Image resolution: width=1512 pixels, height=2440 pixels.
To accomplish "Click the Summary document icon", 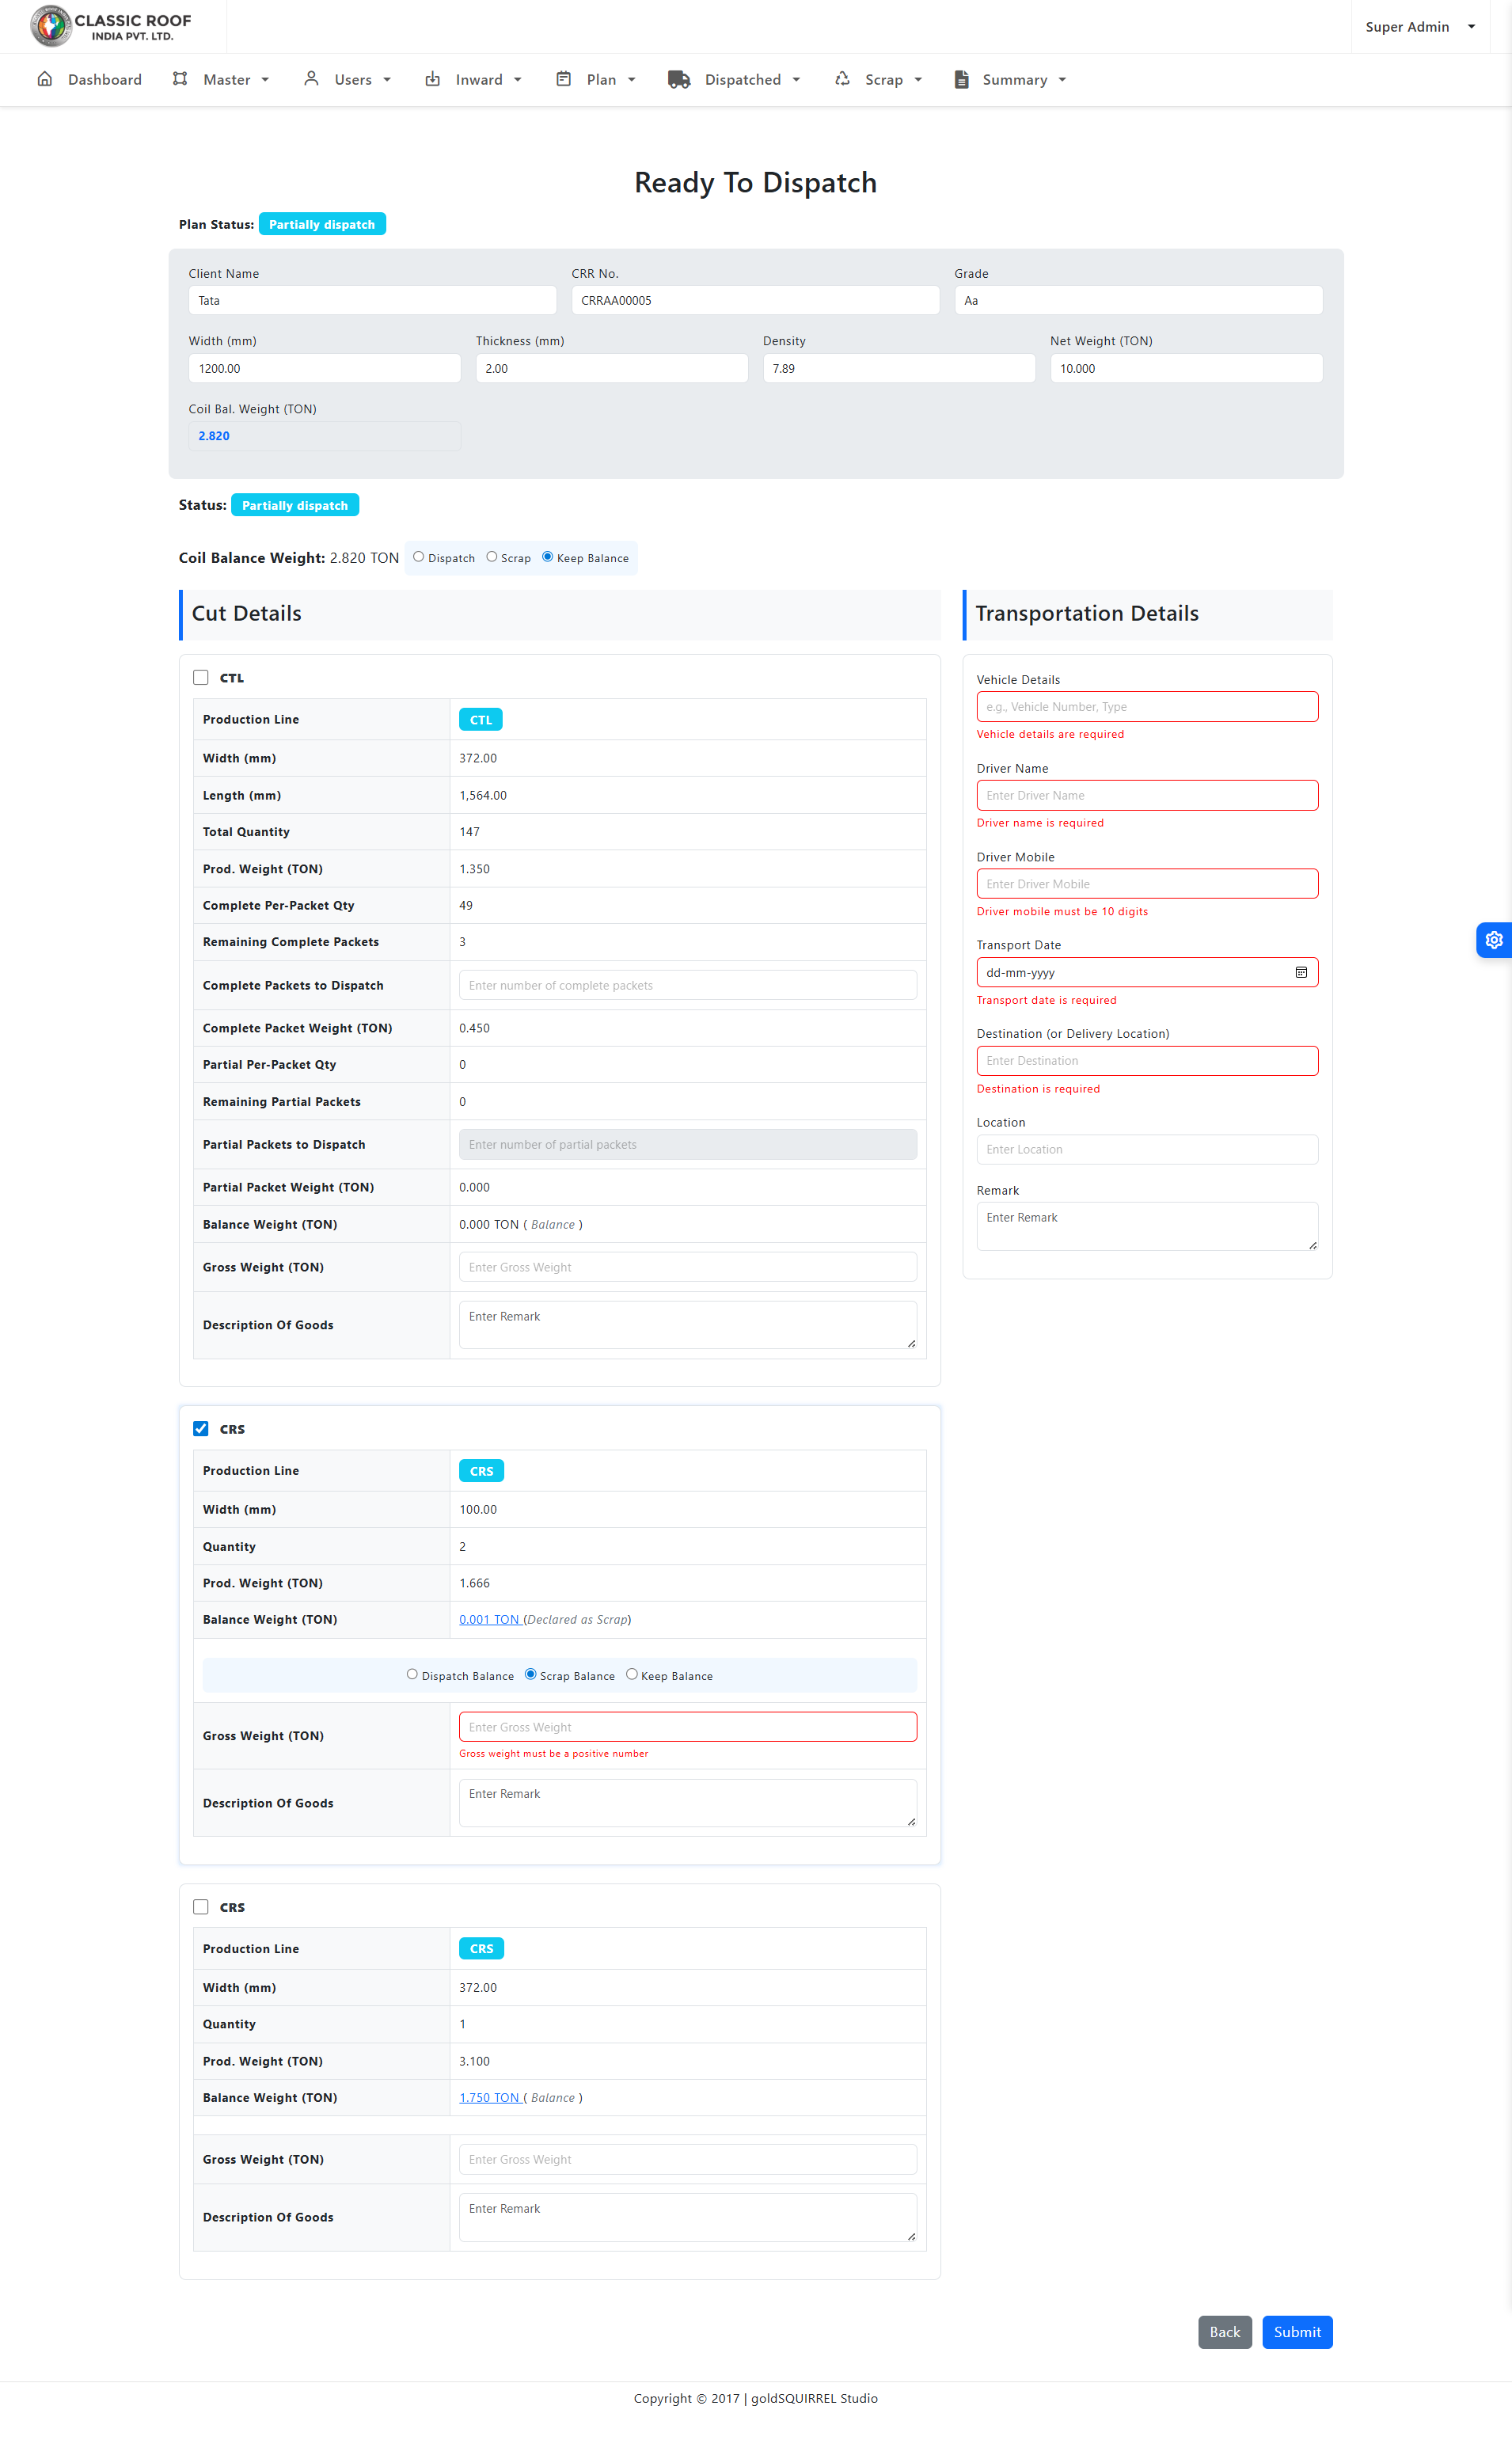I will (961, 80).
